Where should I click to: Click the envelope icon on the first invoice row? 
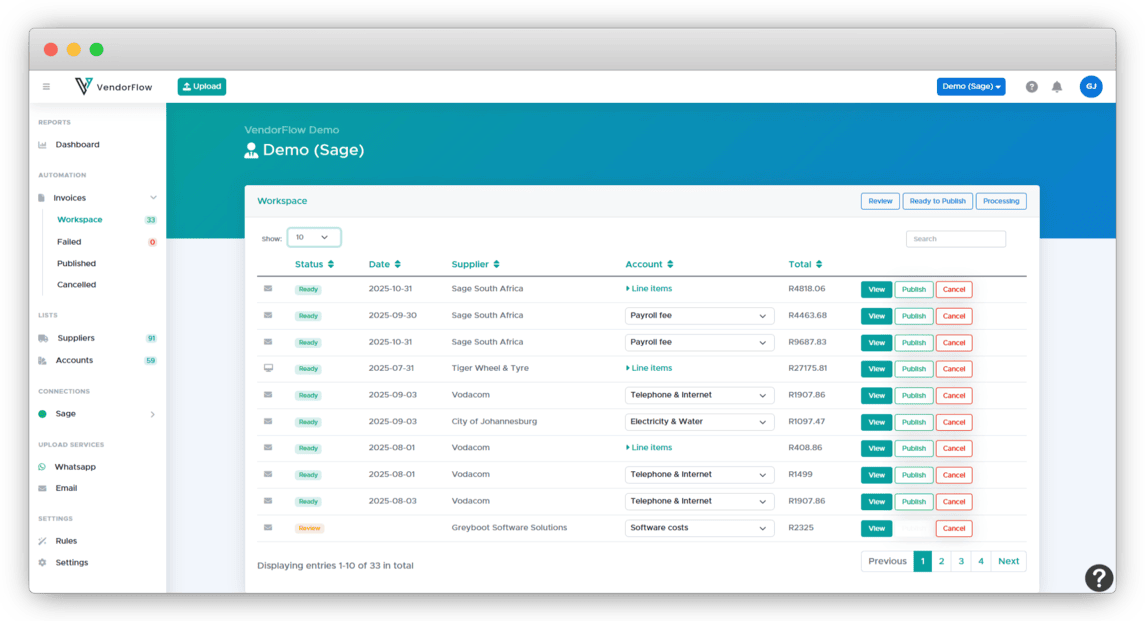pos(267,289)
